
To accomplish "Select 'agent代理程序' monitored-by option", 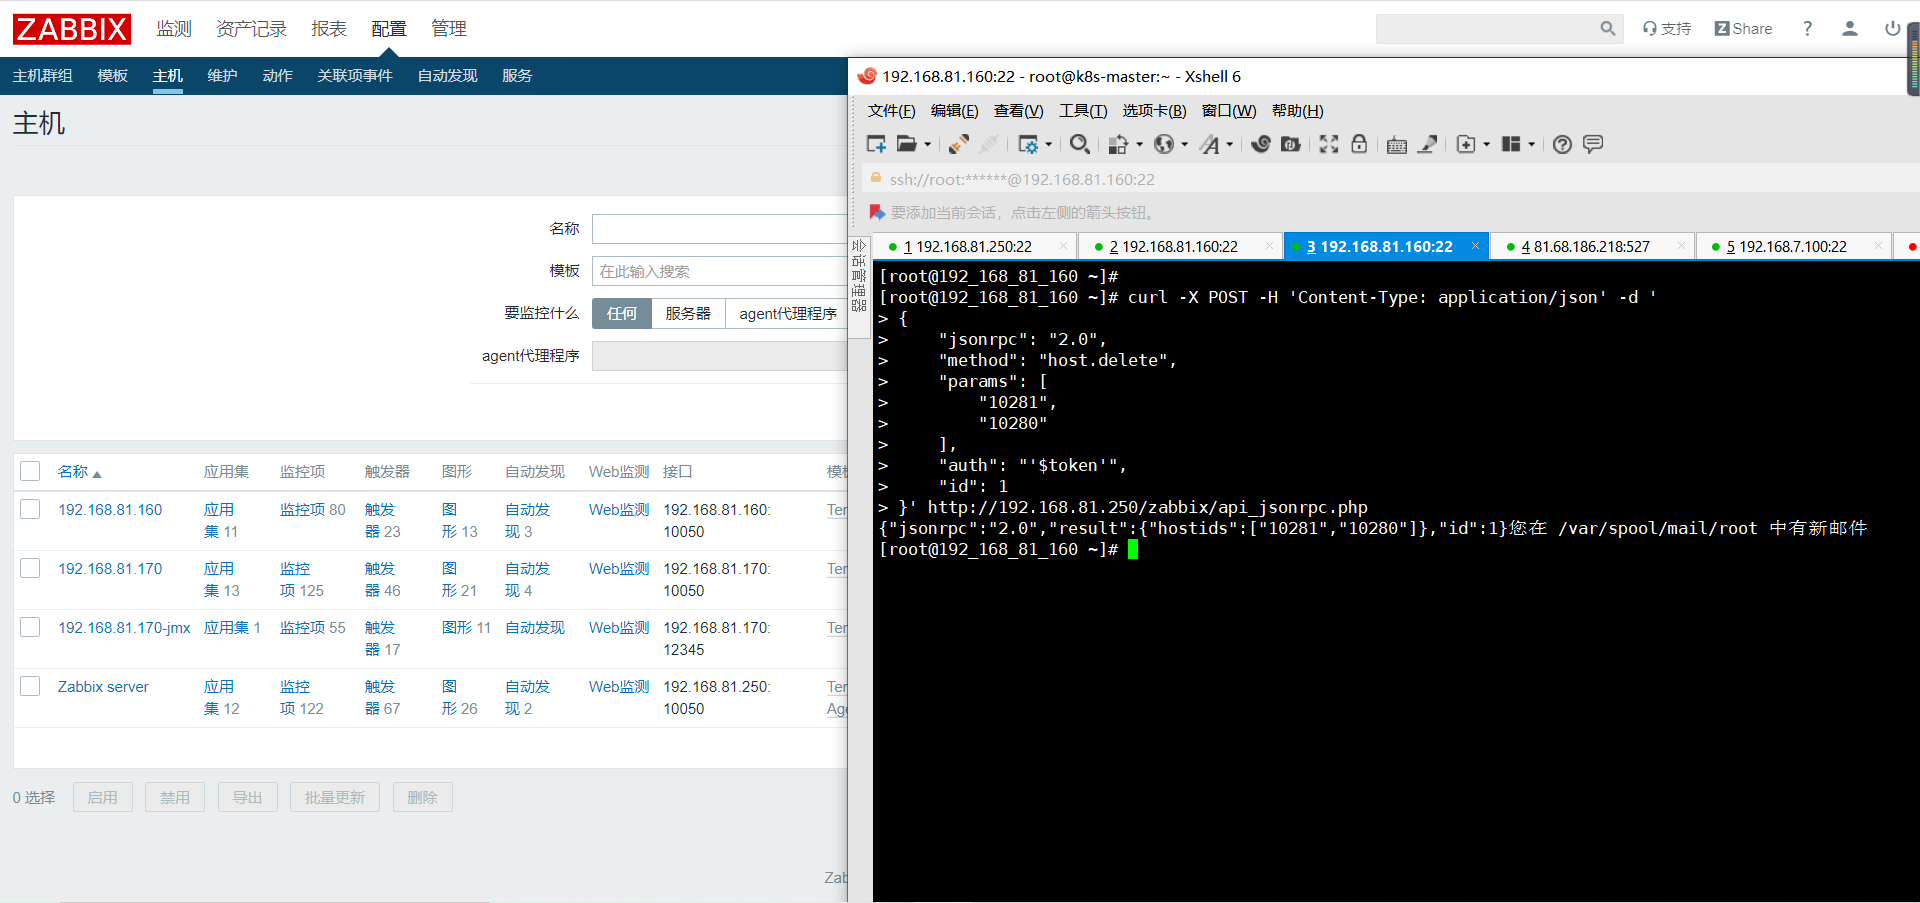I will tap(787, 313).
